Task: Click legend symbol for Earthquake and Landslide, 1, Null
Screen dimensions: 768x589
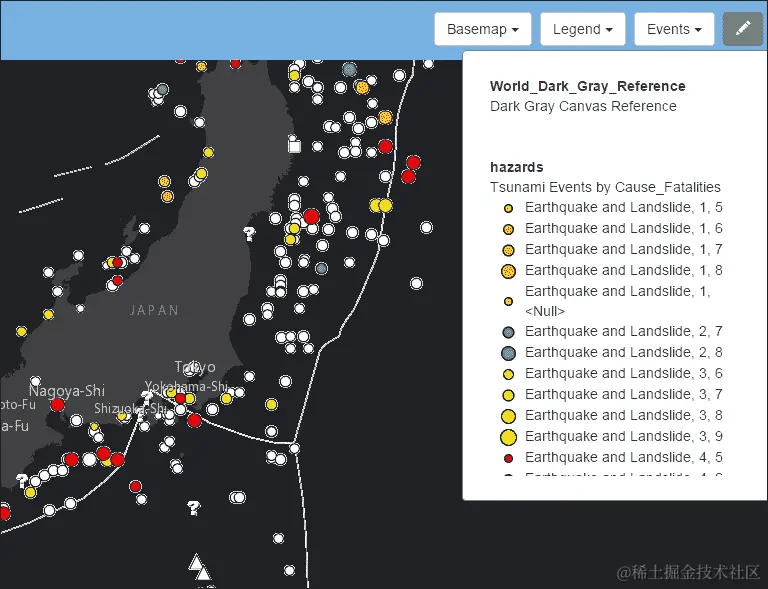Action: click(508, 302)
